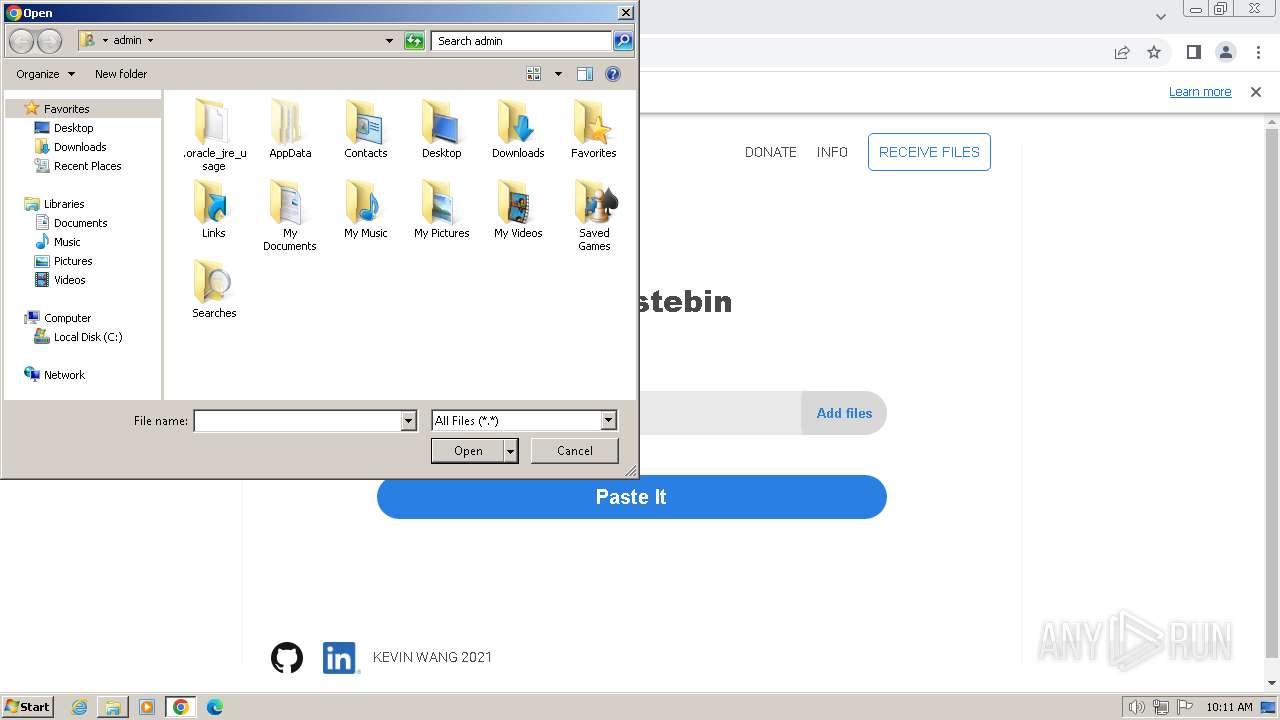Click the search magnifier button
1280x720 pixels.
tap(623, 41)
